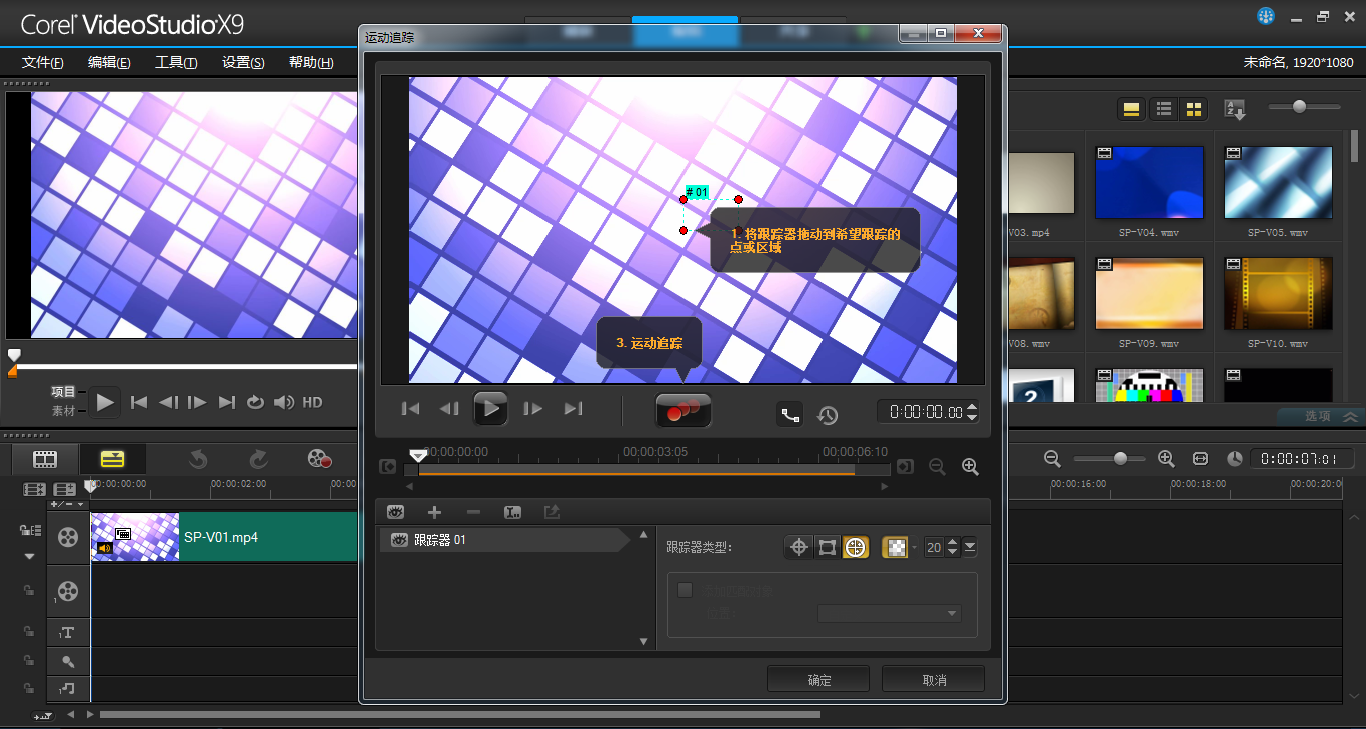Select the point tracker type icon
Screen dimensions: 1366x729
pos(798,547)
